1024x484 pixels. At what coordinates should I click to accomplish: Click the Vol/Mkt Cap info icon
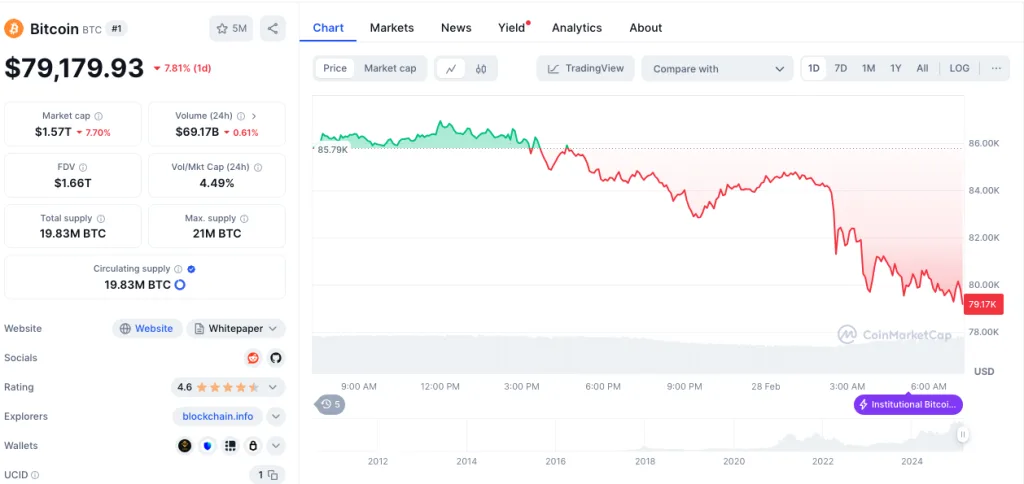click(258, 168)
